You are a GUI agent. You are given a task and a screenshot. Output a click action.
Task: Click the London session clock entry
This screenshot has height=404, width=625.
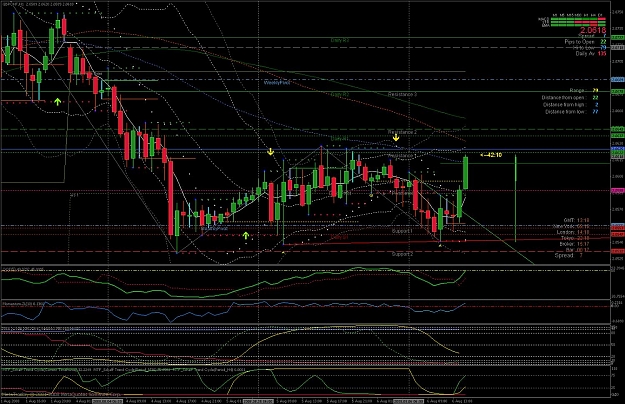tap(573, 232)
